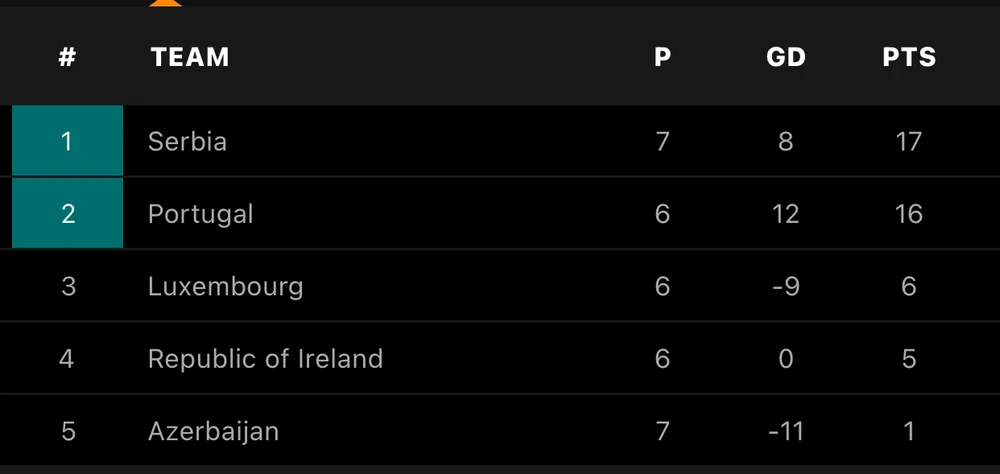The image size is (1000, 474).
Task: Click the P column header
Action: click(x=662, y=57)
